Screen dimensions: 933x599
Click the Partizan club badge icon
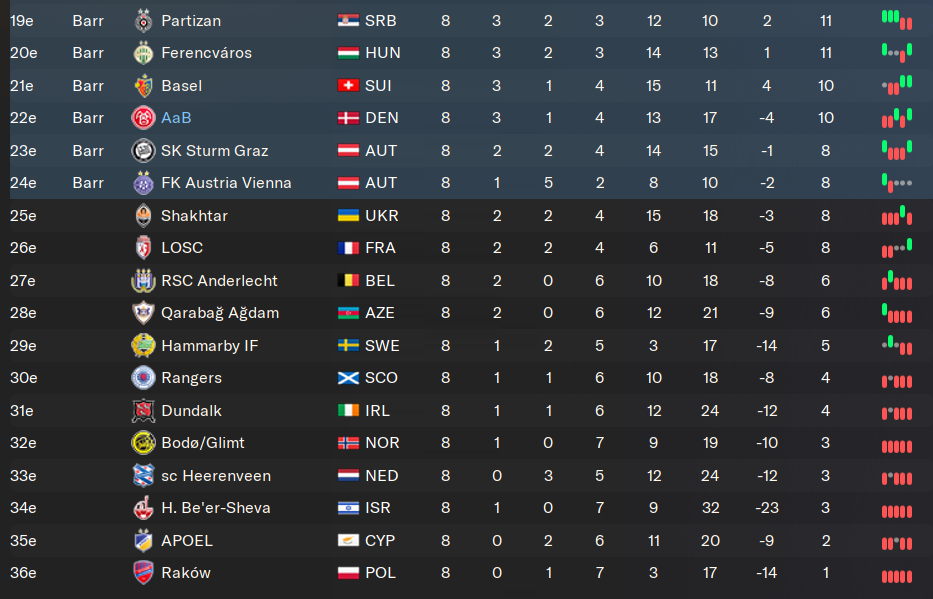143,20
